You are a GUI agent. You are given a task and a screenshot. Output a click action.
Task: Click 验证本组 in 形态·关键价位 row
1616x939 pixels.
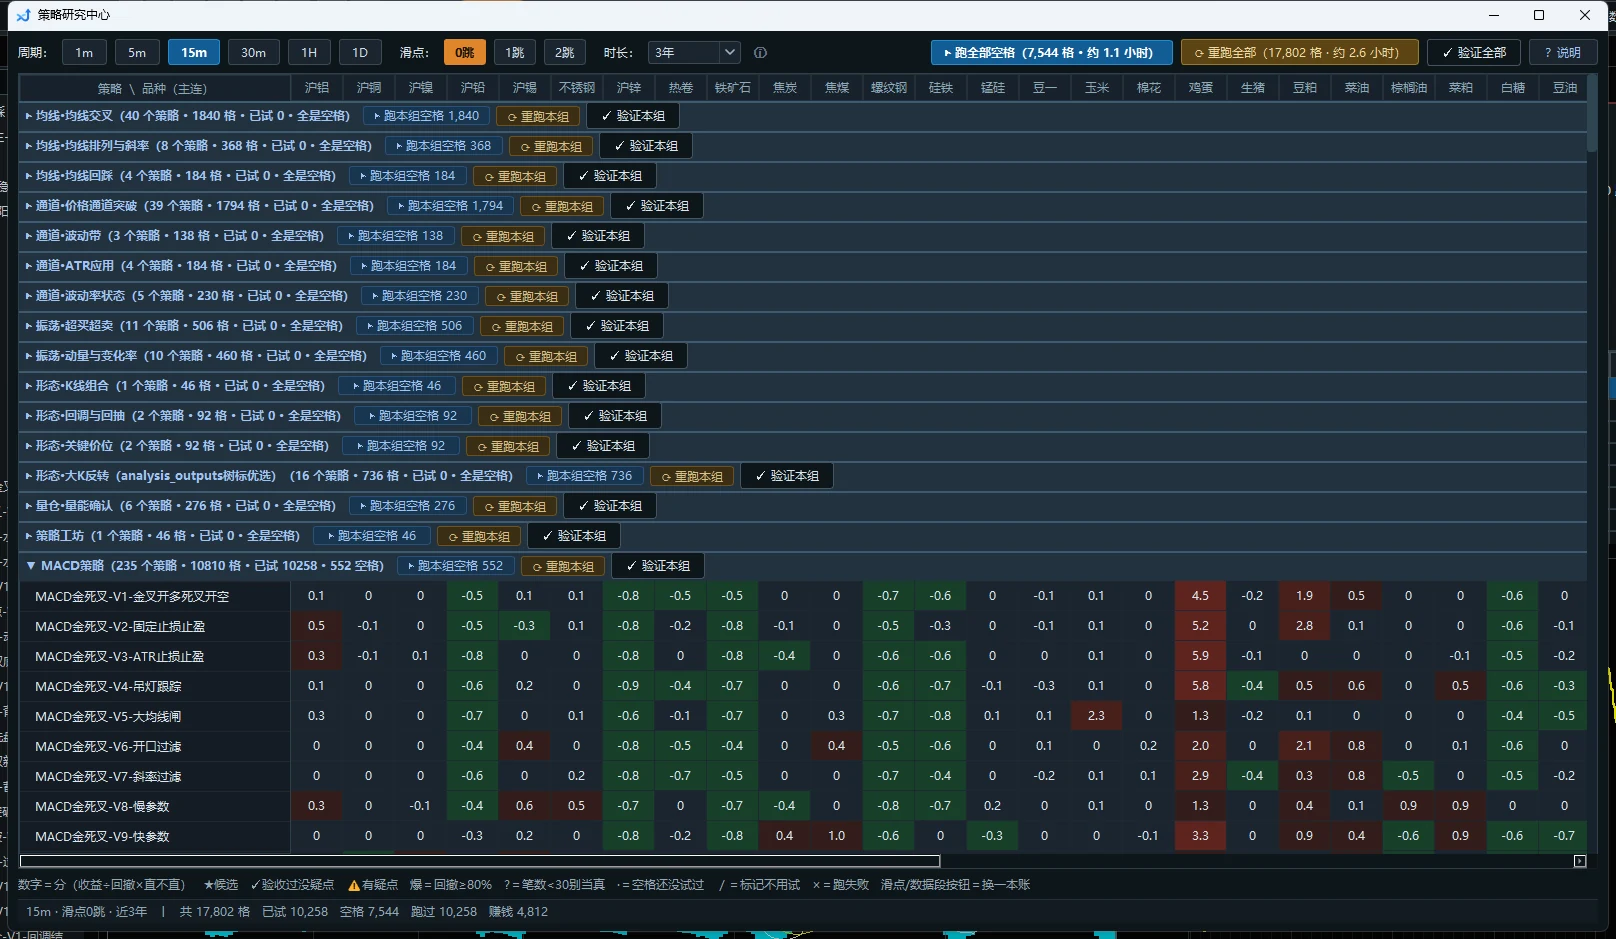(x=602, y=446)
